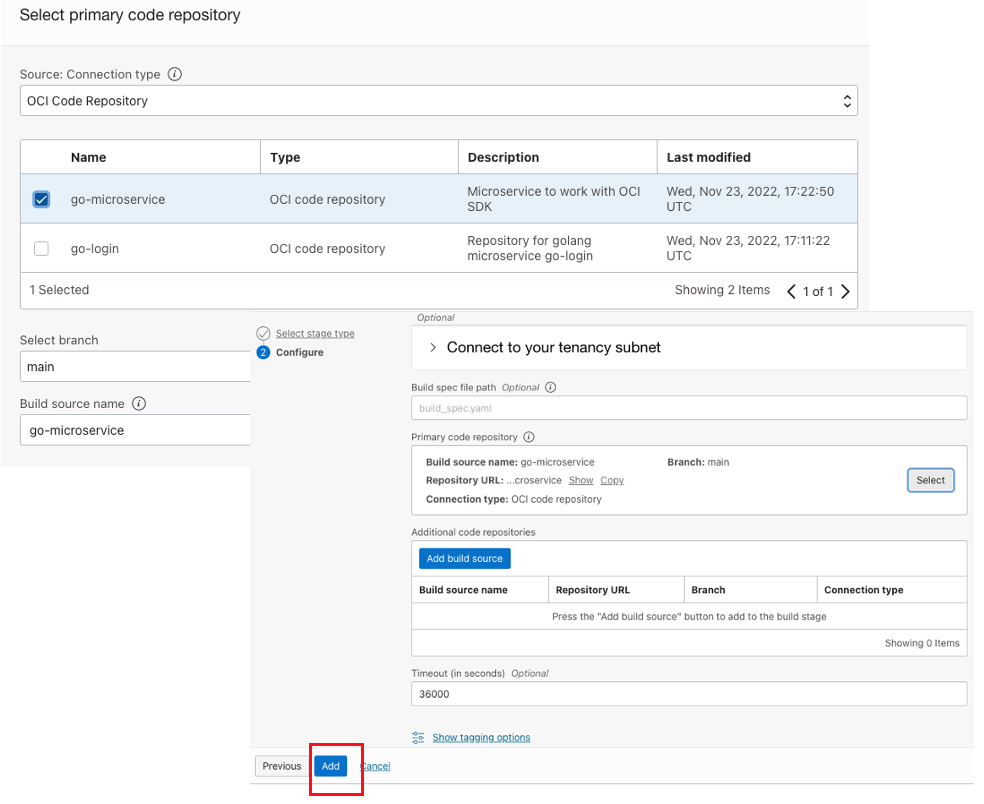Copy the repository URL link
Image resolution: width=984 pixels, height=804 pixels.
pyautogui.click(x=611, y=480)
